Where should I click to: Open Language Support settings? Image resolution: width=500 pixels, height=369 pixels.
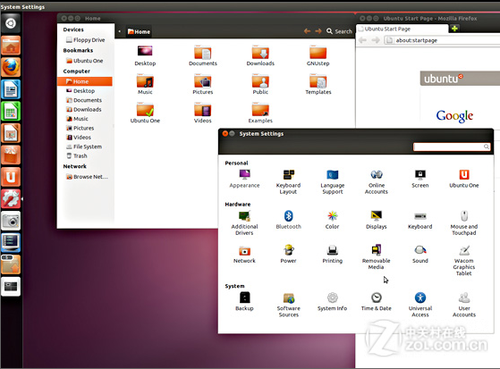tap(332, 182)
